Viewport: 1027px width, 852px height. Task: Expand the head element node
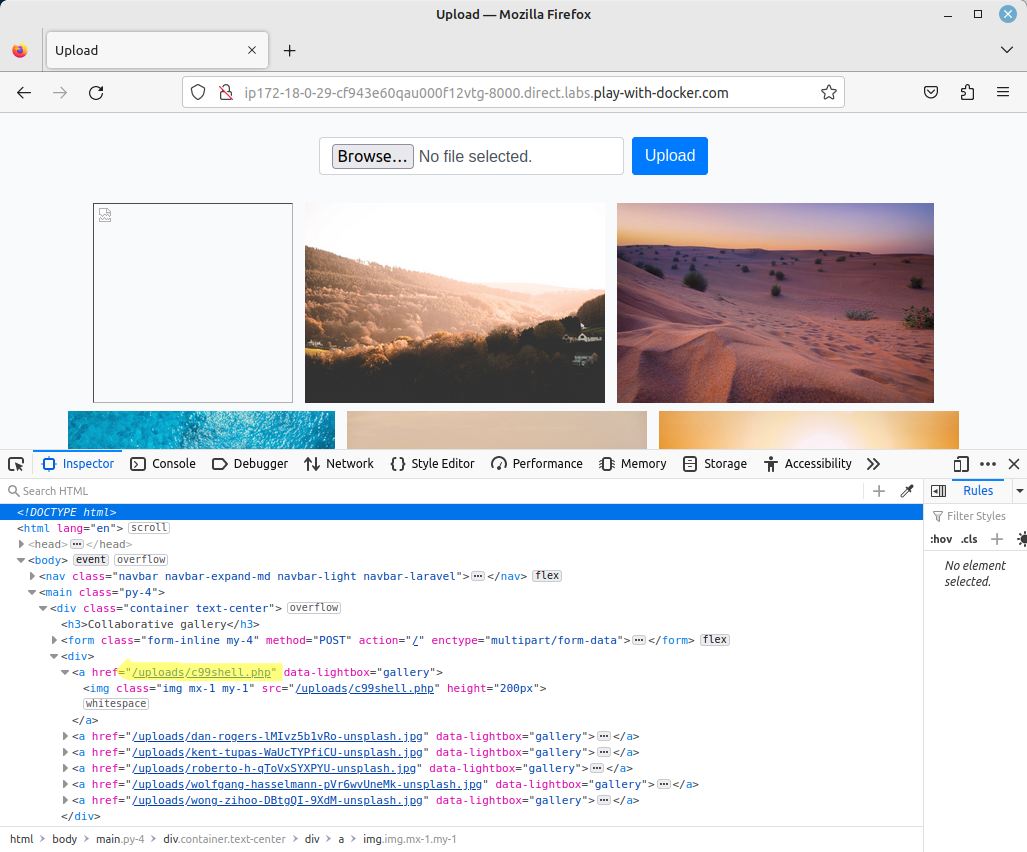tap(22, 544)
